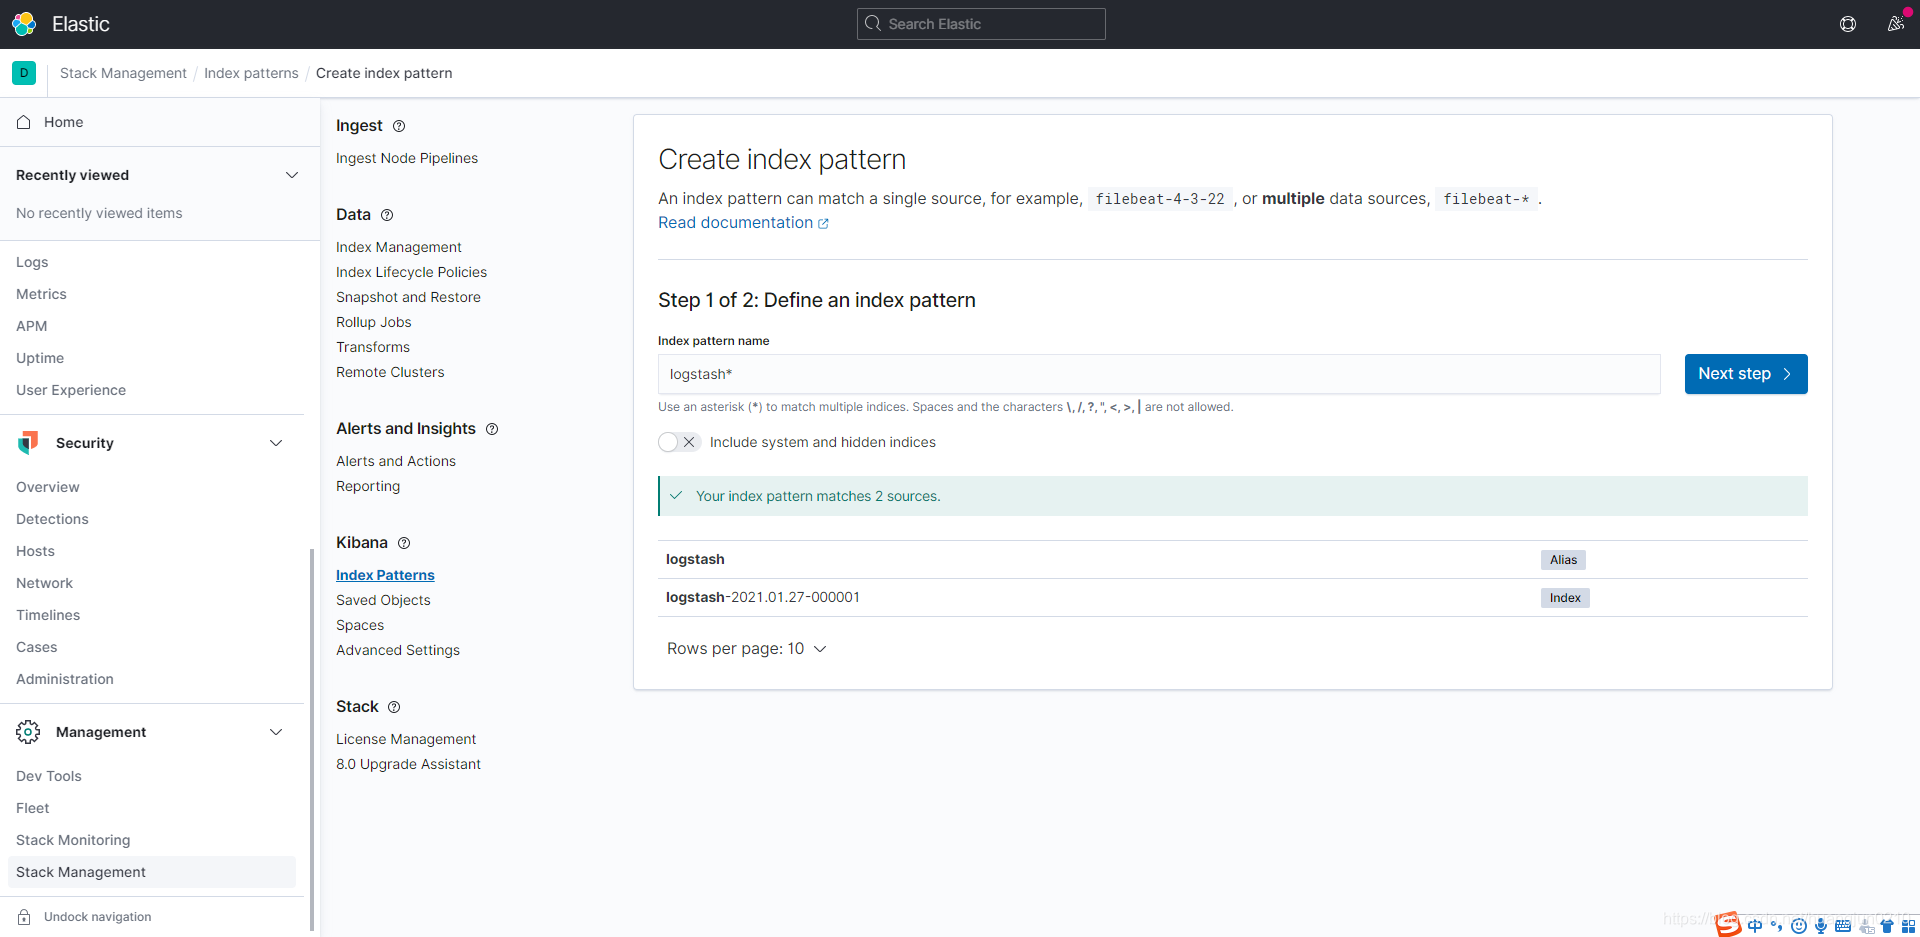This screenshot has width=1920, height=937.
Task: Show help tooltip icon next to Kibana
Action: pyautogui.click(x=404, y=543)
